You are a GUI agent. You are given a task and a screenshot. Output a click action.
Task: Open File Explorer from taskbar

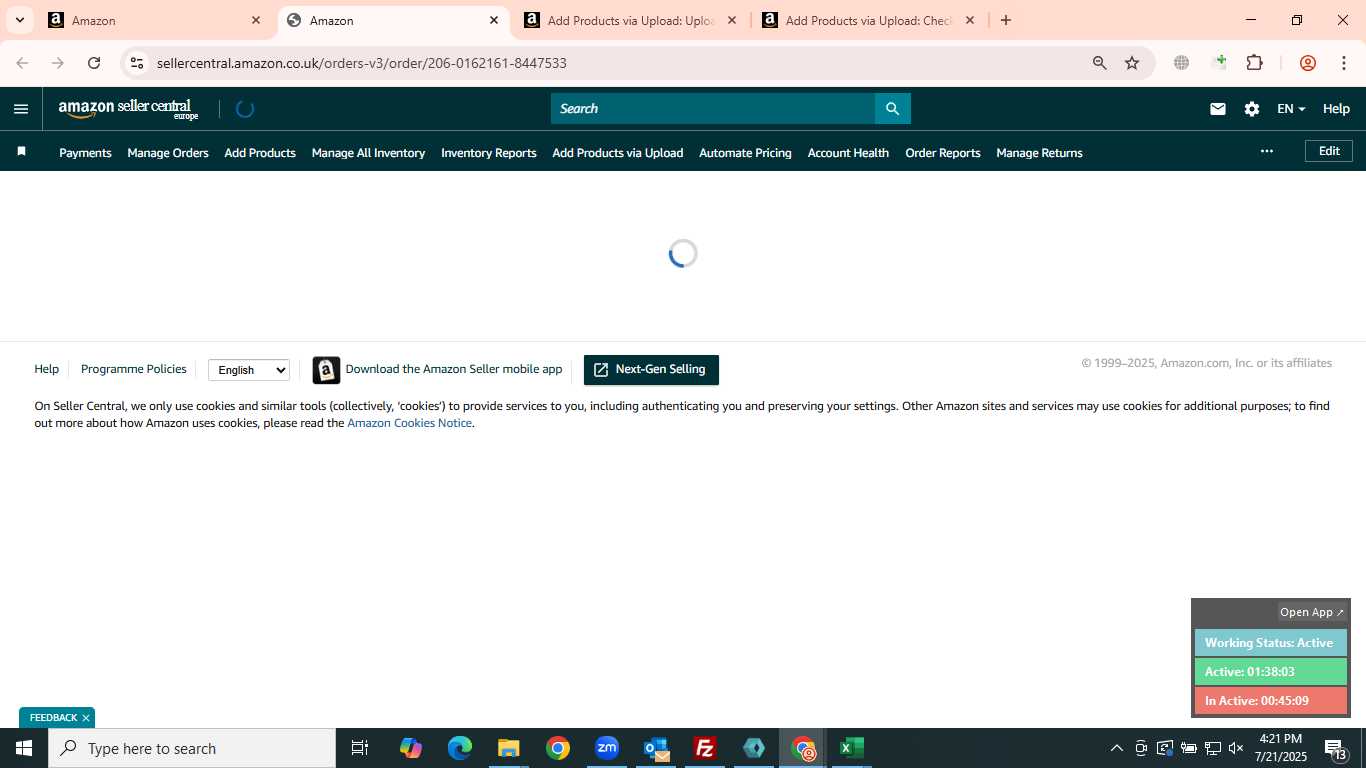508,748
